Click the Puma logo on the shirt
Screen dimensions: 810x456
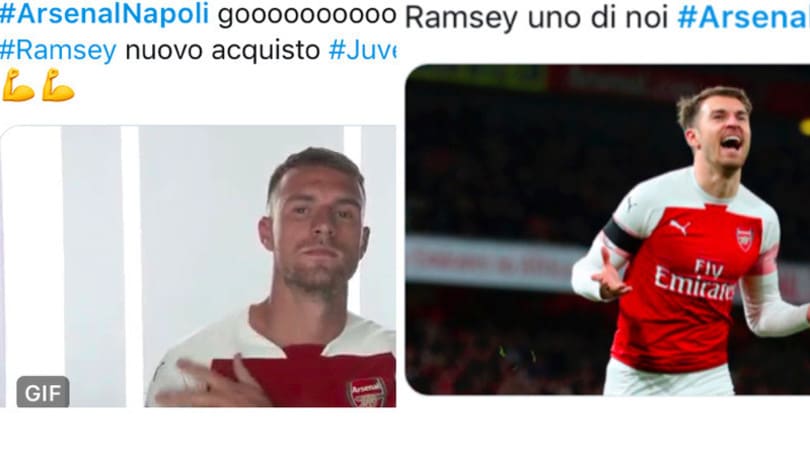[679, 226]
